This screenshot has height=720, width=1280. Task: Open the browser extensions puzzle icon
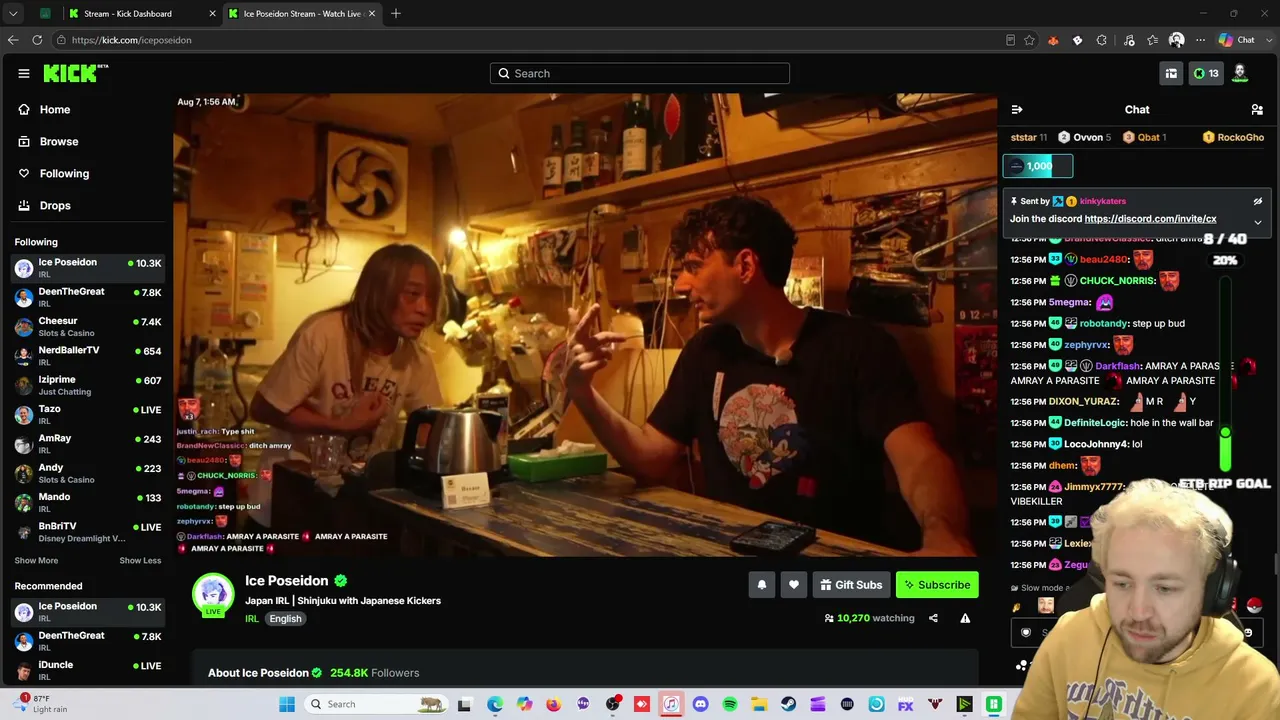(1102, 40)
